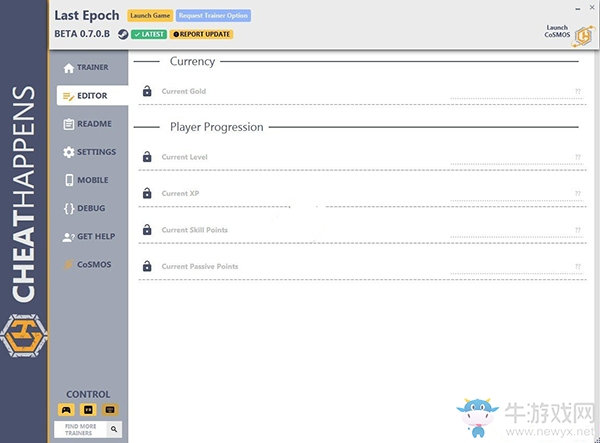The width and height of the screenshot is (600, 443).
Task: Click the search magnifier icon
Action: tap(114, 429)
